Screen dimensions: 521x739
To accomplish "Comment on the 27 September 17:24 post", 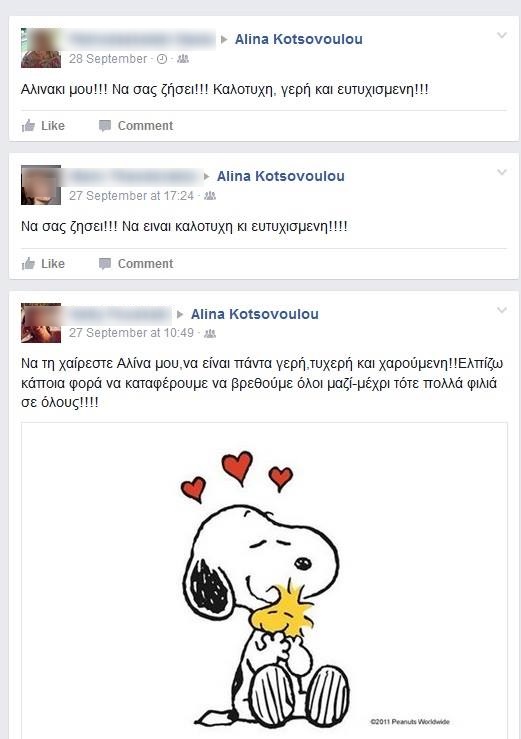I will (136, 263).
